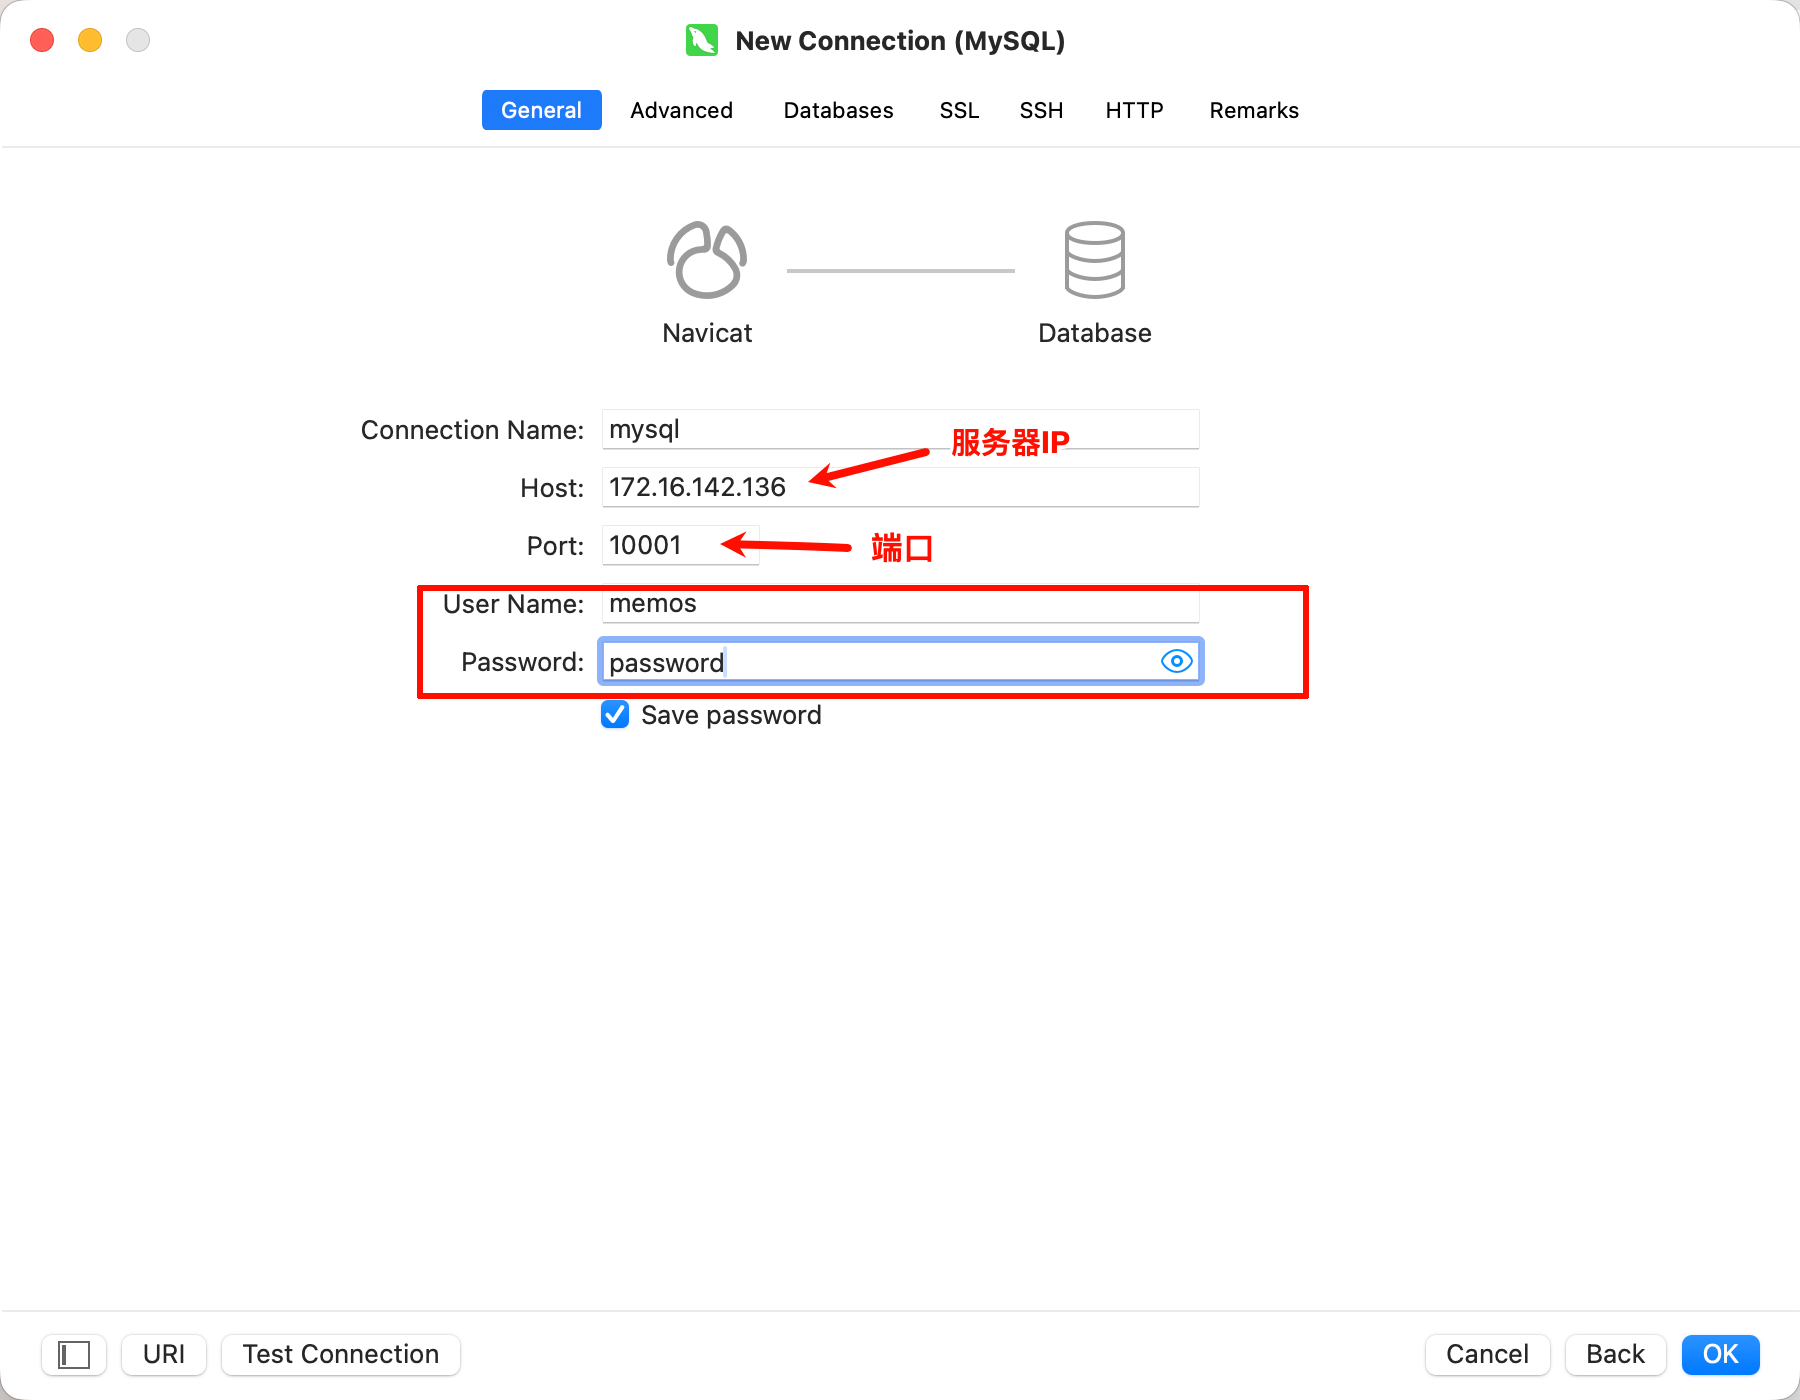Click the Navicat app icon in title bar
The image size is (1800, 1400).
(x=702, y=41)
